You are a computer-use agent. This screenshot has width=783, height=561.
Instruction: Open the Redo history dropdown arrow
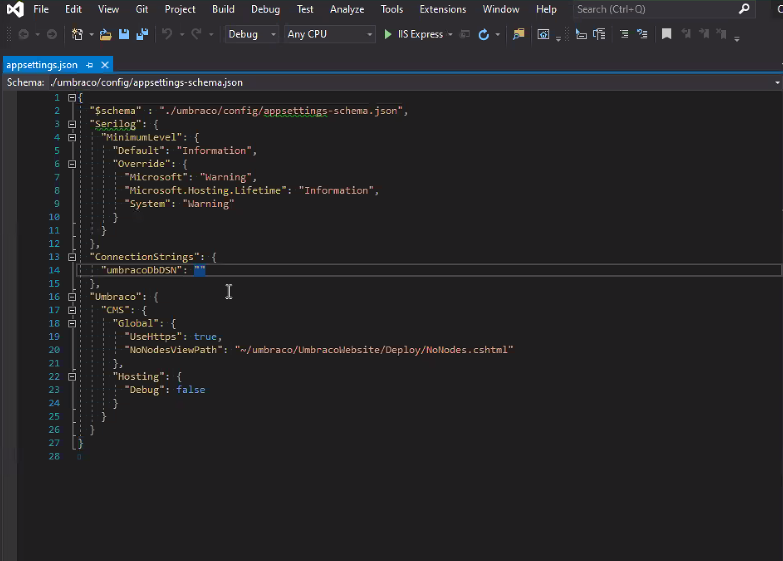pyautogui.click(x=211, y=34)
